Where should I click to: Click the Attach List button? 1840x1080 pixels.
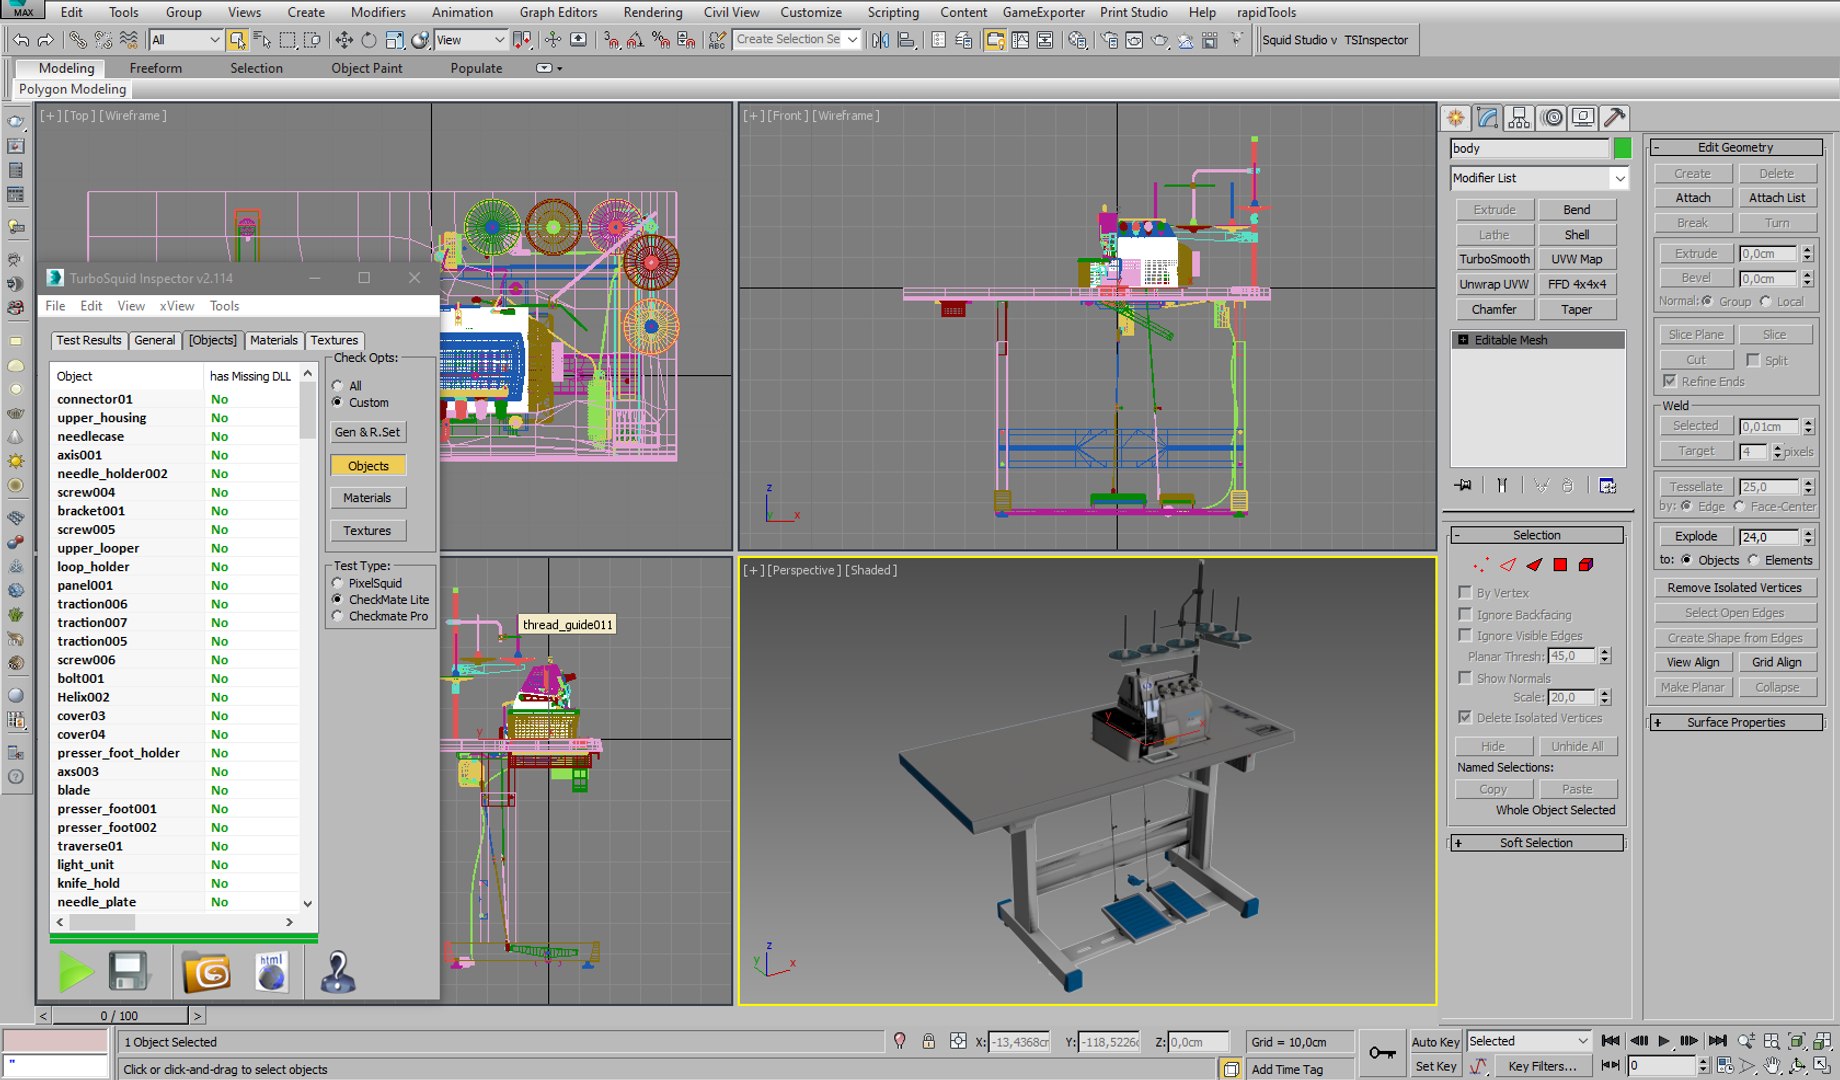1777,198
